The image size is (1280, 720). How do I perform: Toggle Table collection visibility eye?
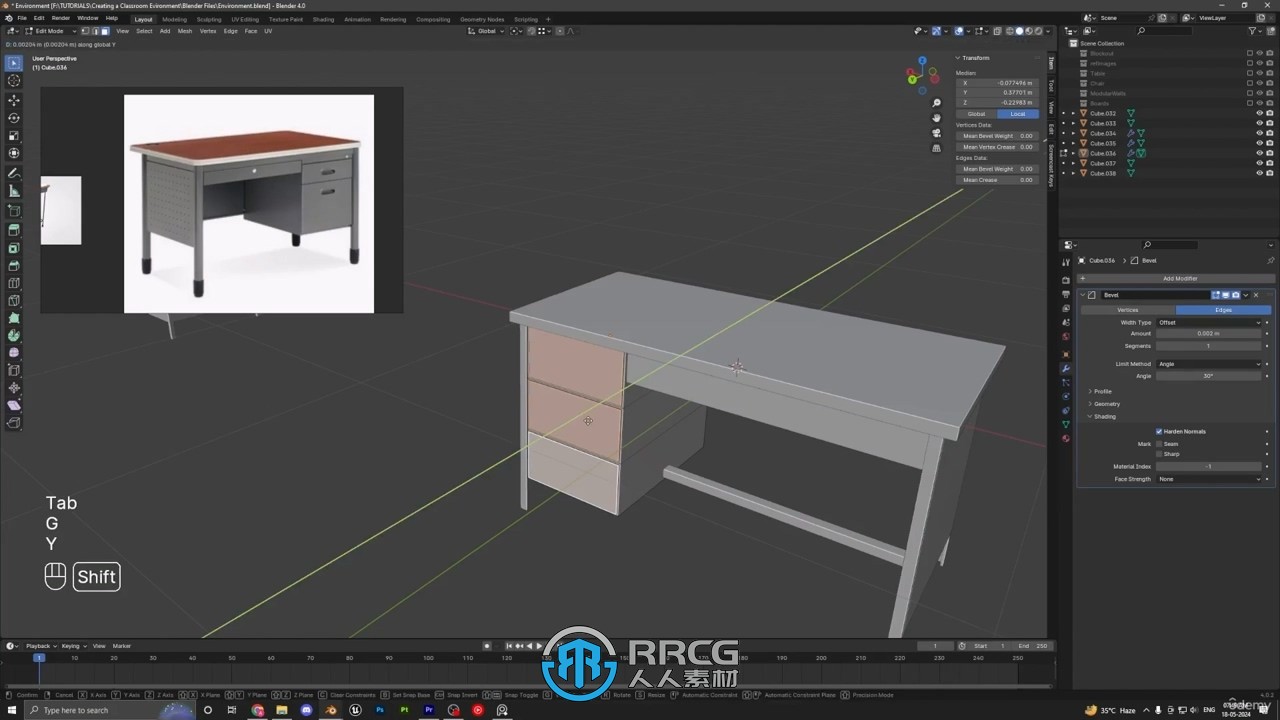click(1259, 73)
